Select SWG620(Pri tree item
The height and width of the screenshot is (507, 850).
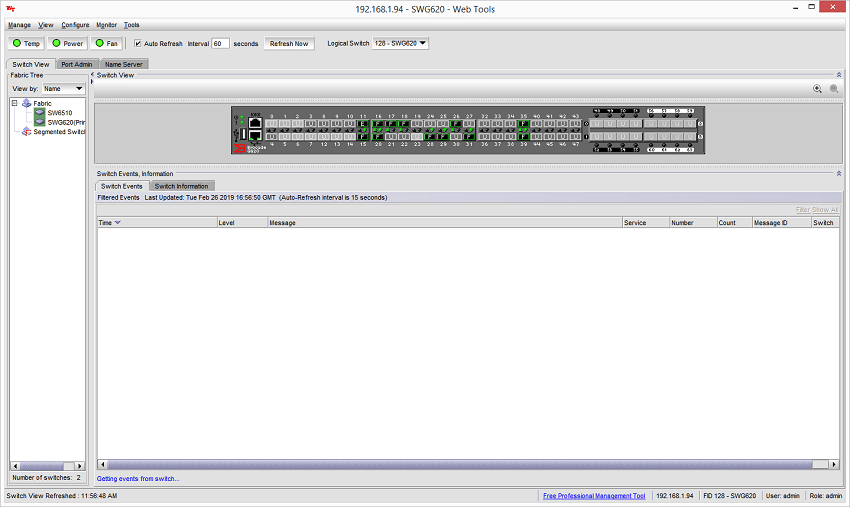click(66, 123)
